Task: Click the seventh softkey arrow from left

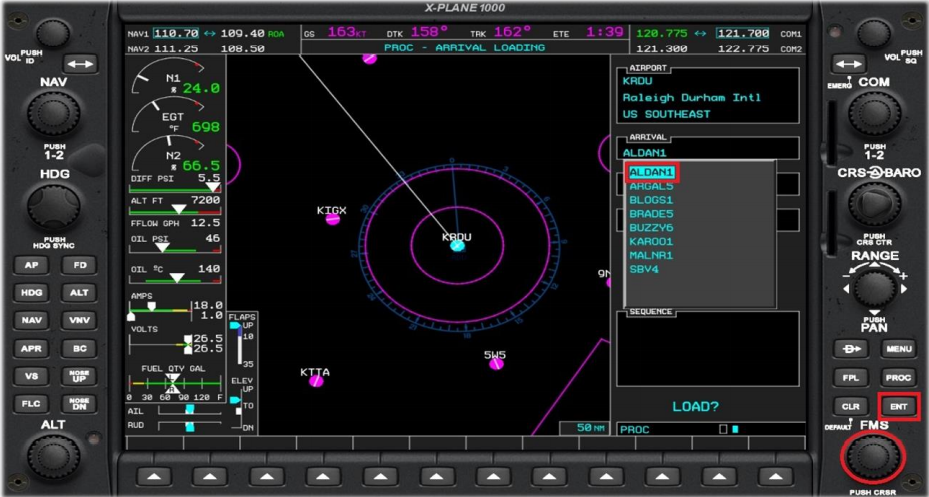Action: pyautogui.click(x=493, y=476)
